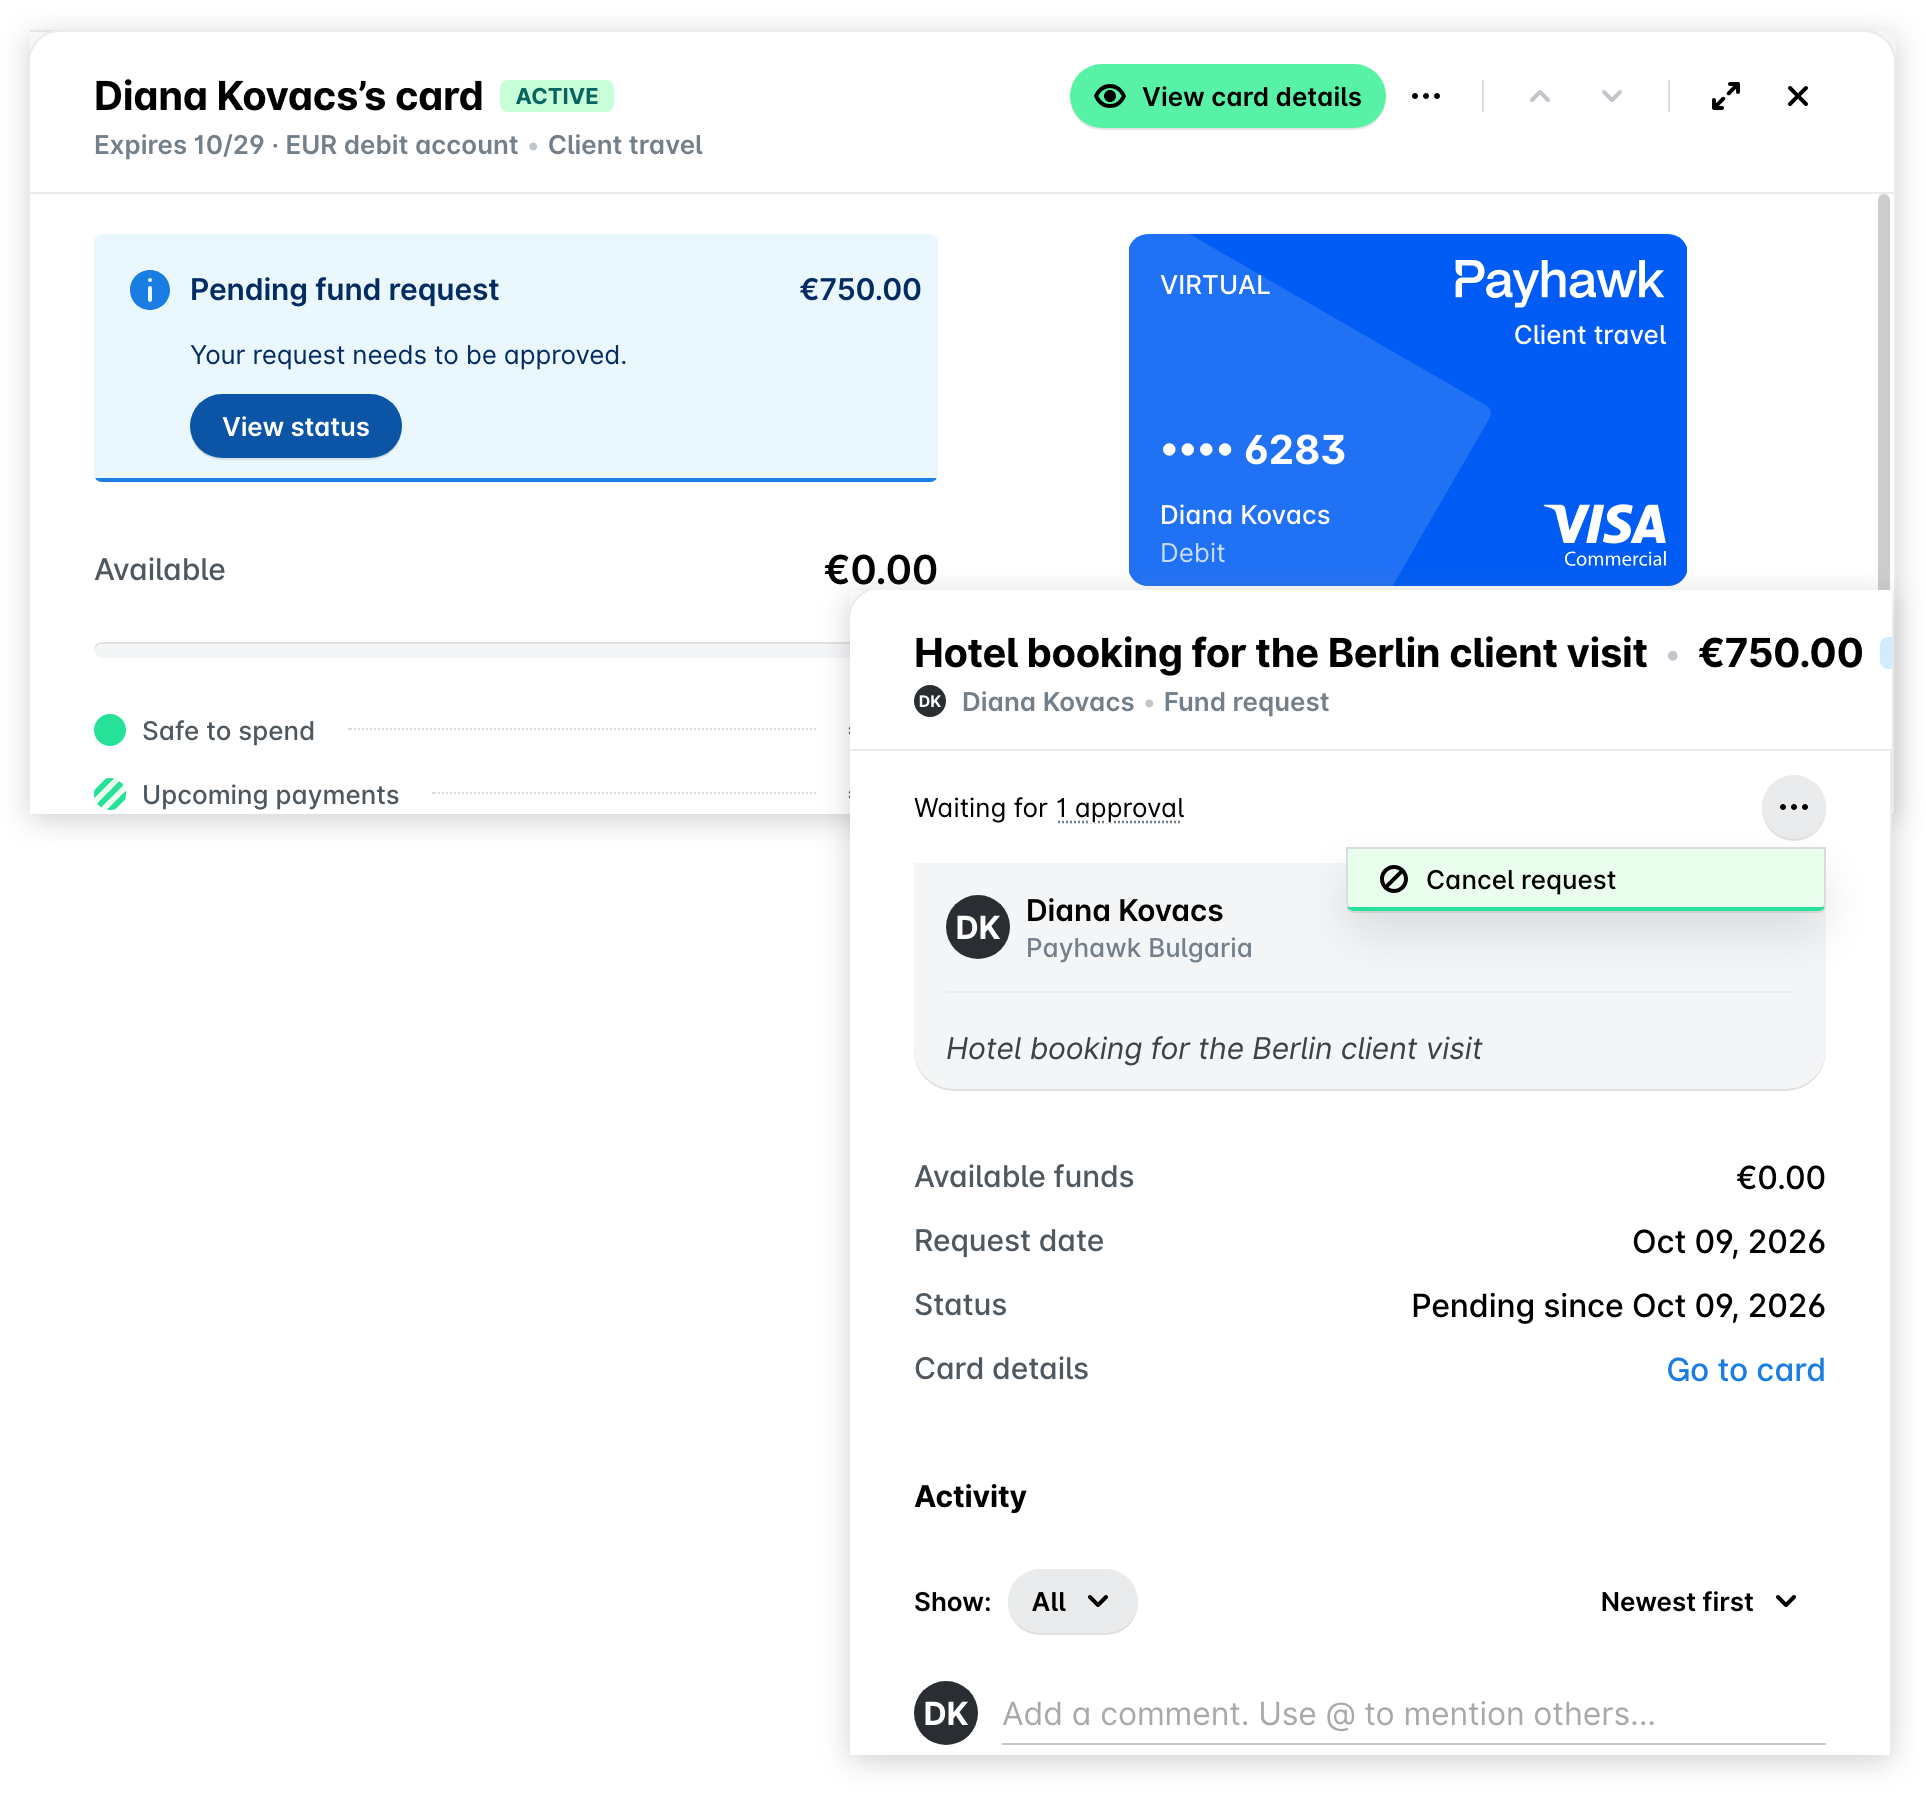Click the View status button

(x=296, y=427)
